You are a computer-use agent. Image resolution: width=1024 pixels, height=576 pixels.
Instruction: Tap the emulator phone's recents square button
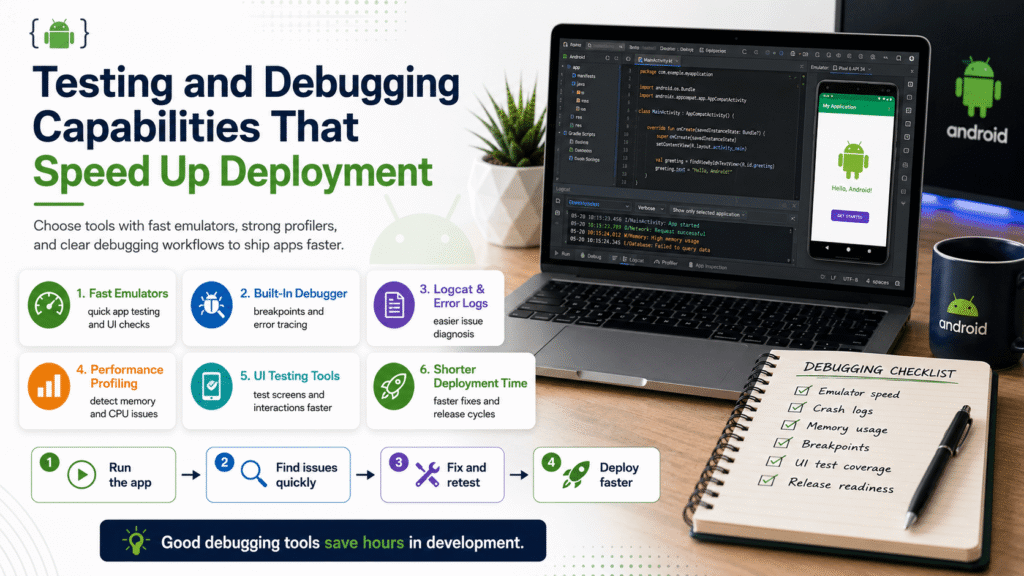[869, 251]
